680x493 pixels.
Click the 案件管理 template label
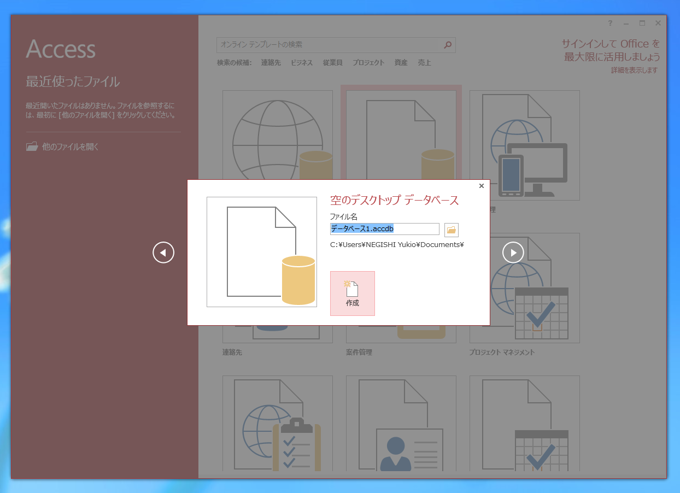click(359, 352)
